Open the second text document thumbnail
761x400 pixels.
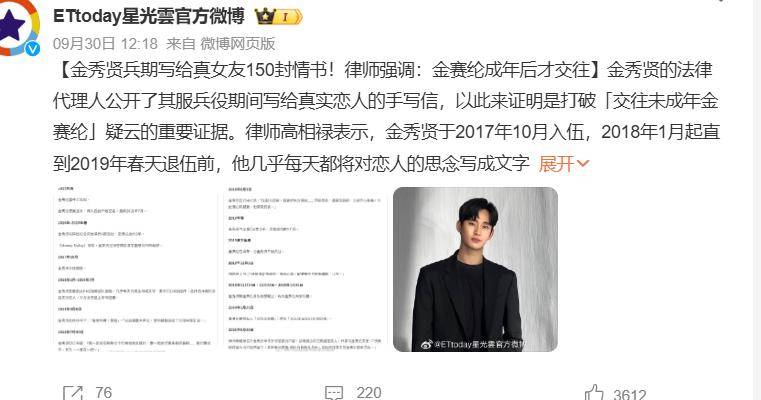point(305,269)
